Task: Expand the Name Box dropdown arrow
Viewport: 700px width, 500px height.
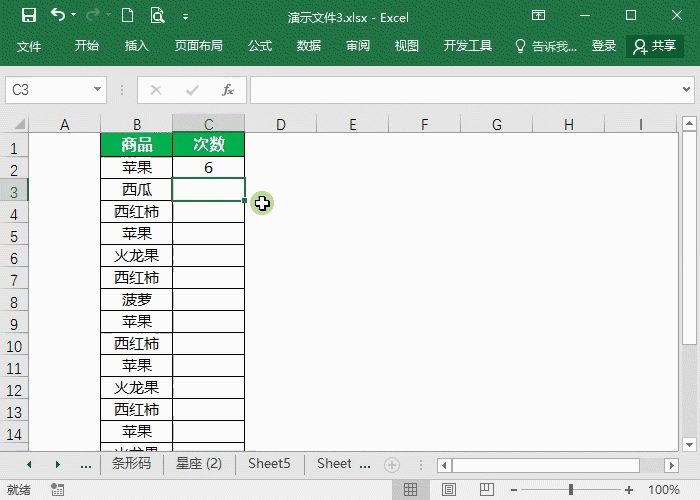Action: click(97, 89)
